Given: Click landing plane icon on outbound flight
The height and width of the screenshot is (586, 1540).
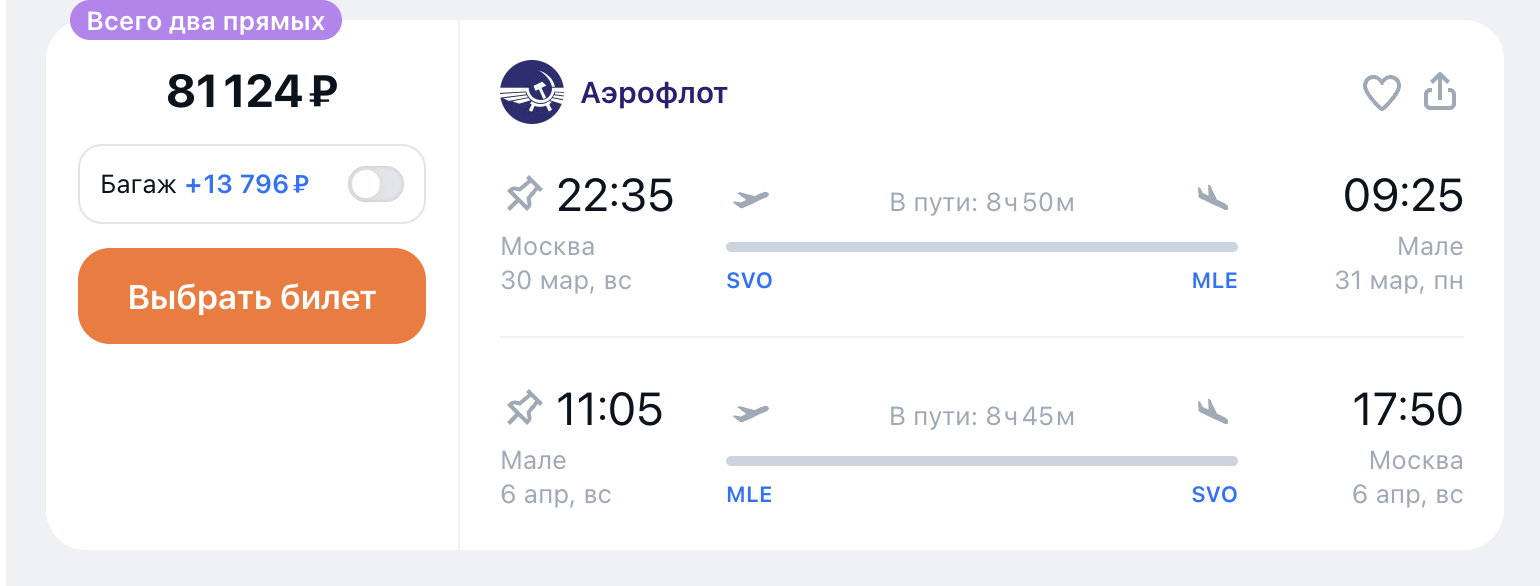Looking at the screenshot, I should (1212, 199).
